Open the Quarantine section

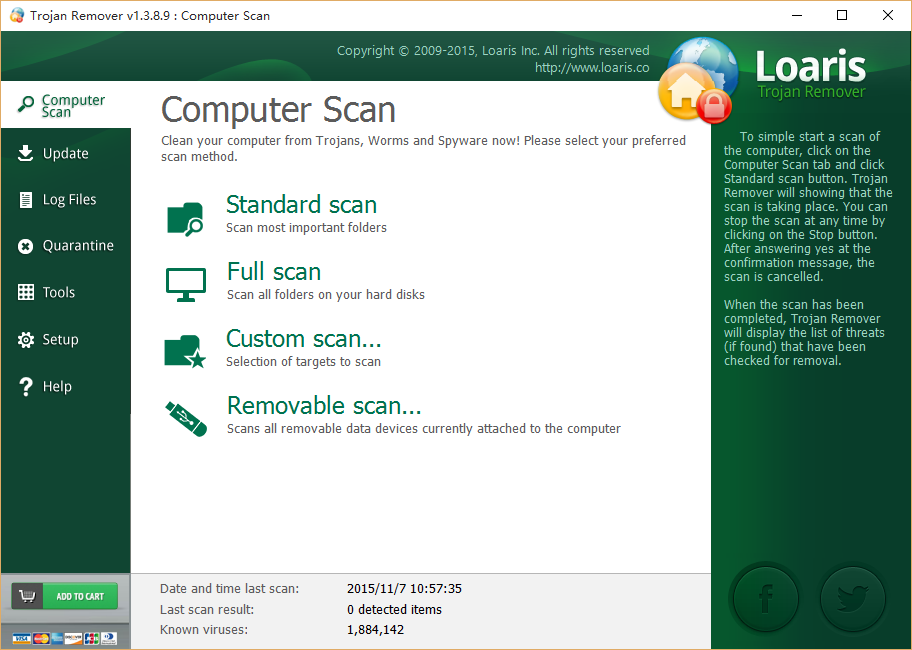[66, 246]
